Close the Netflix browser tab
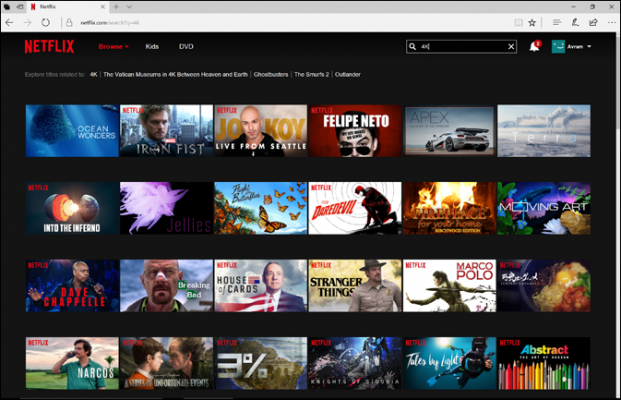The image size is (621, 400). (102, 7)
